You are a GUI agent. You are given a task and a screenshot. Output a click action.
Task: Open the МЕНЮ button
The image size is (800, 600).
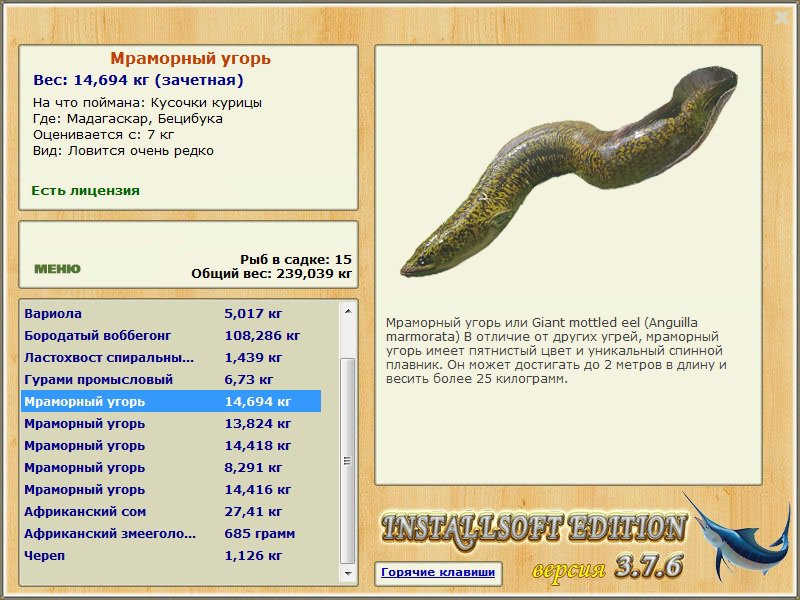click(x=57, y=268)
